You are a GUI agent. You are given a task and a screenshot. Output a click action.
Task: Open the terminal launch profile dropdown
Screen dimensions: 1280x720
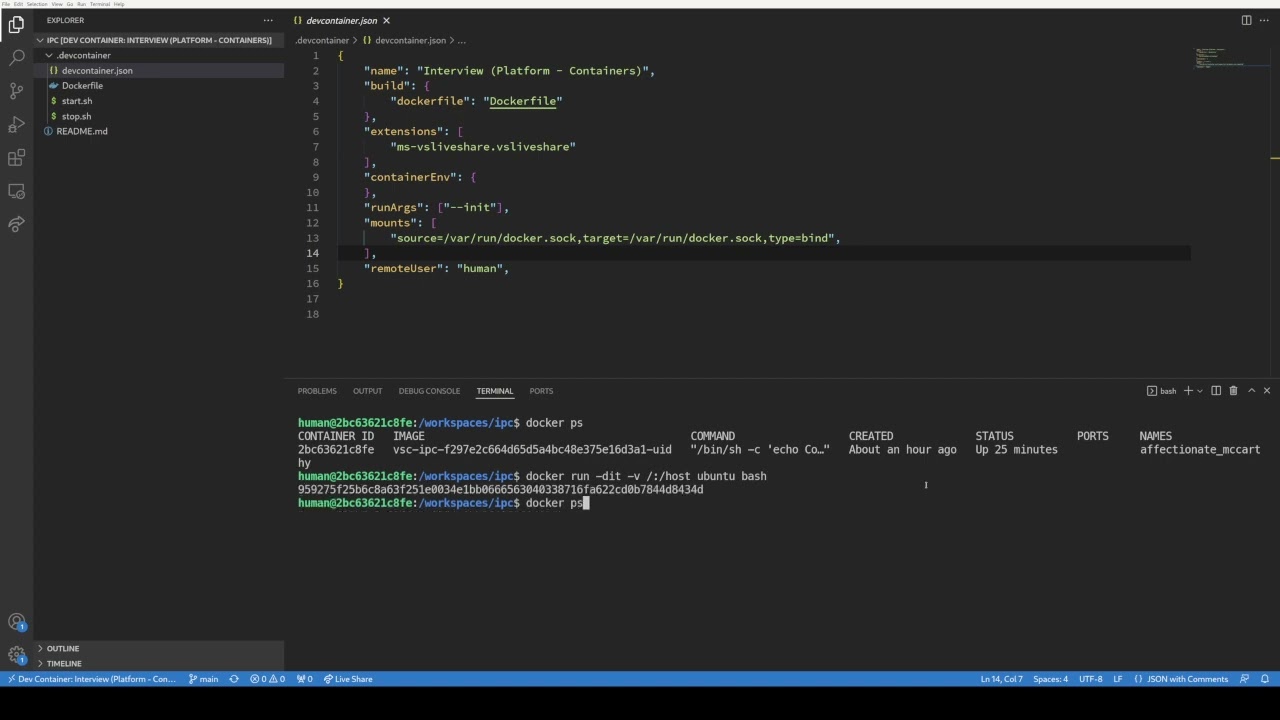(x=1200, y=391)
